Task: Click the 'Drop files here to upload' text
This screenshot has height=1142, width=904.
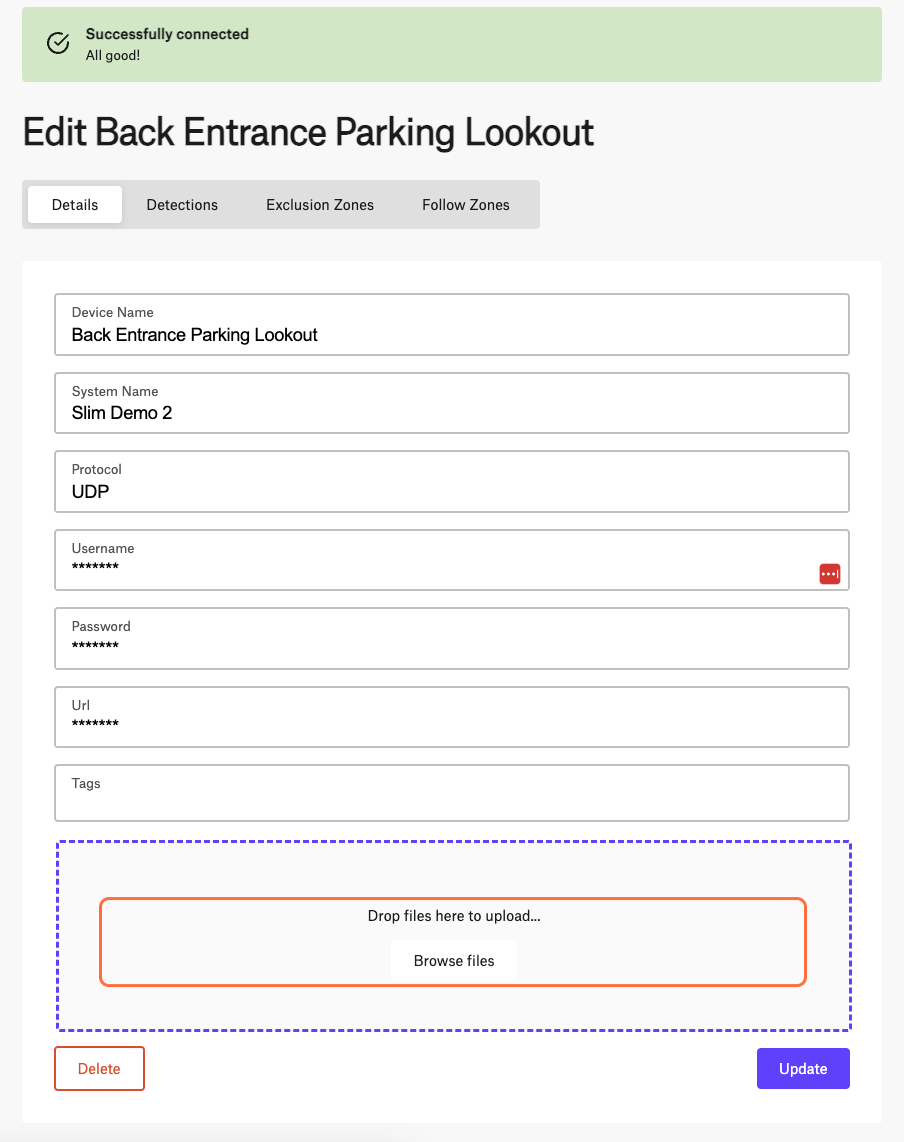Action: (x=454, y=915)
